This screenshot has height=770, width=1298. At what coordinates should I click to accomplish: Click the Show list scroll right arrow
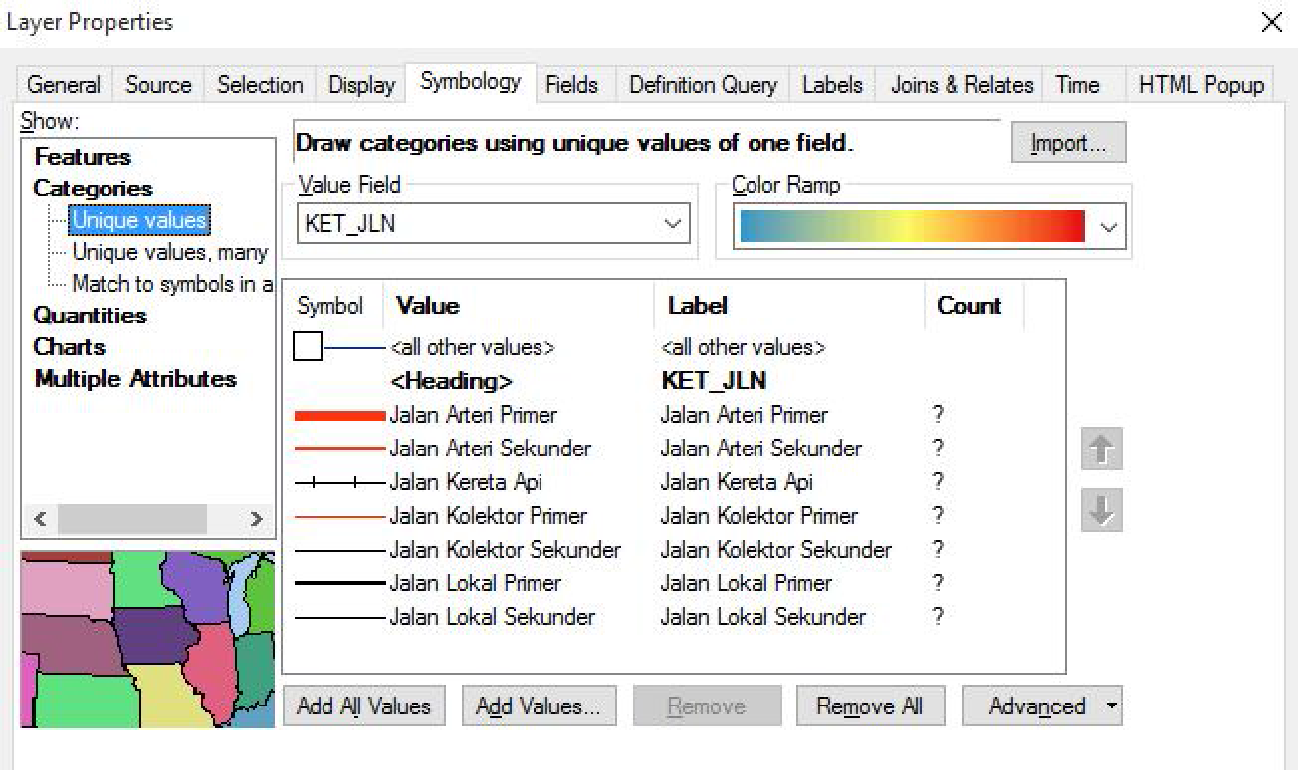[257, 519]
